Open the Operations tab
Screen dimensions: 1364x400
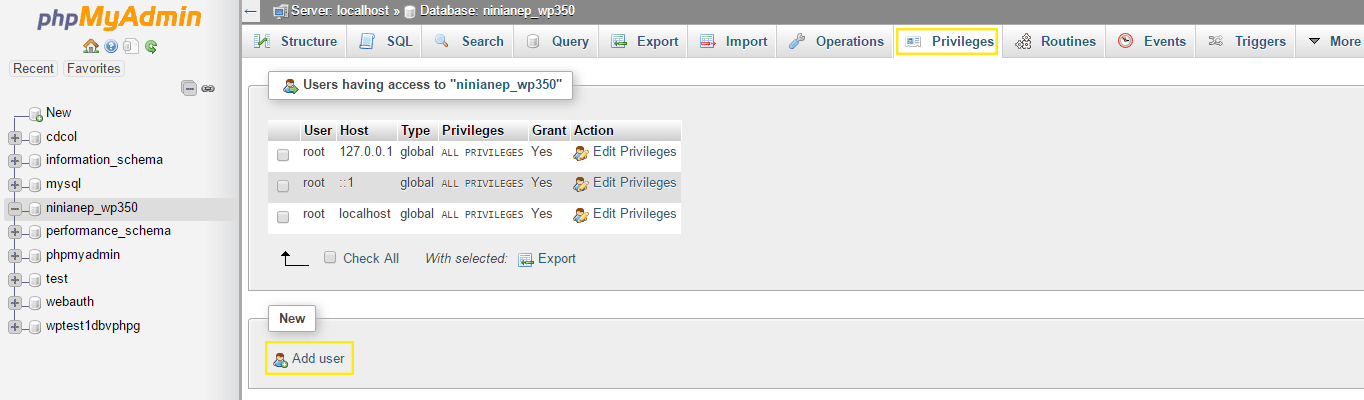(836, 41)
